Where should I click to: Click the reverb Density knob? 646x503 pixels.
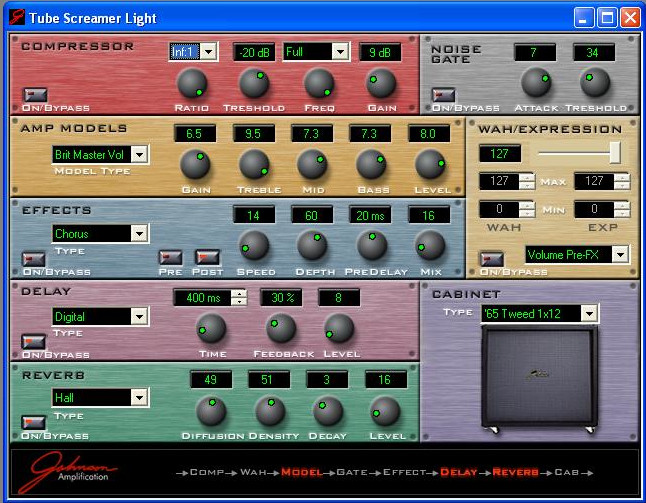(270, 411)
